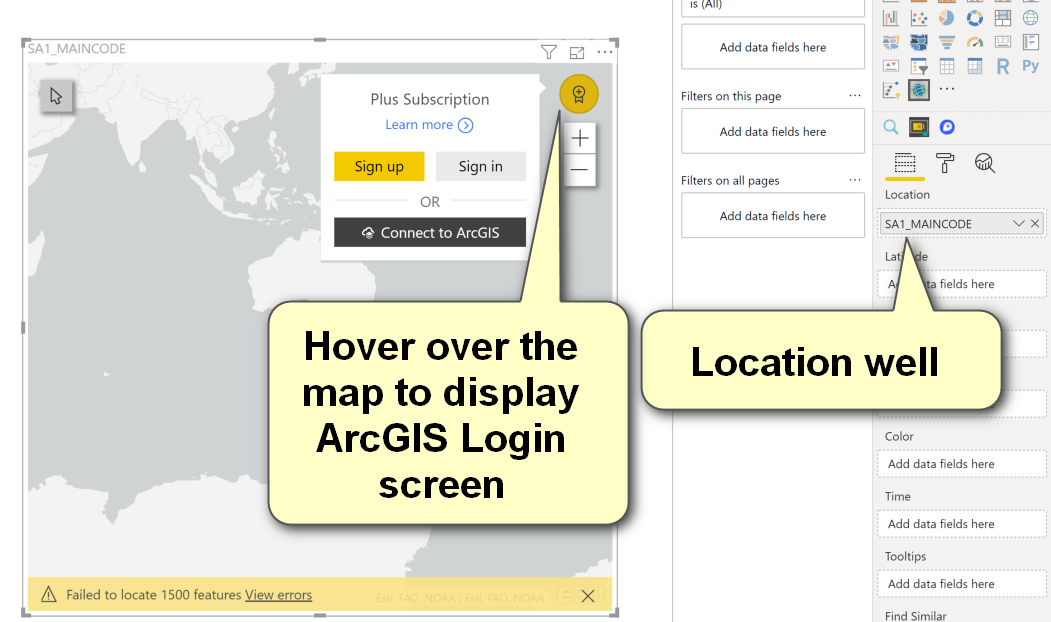The height and width of the screenshot is (622, 1051).
Task: Select the gauge visual
Action: pyautogui.click(x=975, y=42)
